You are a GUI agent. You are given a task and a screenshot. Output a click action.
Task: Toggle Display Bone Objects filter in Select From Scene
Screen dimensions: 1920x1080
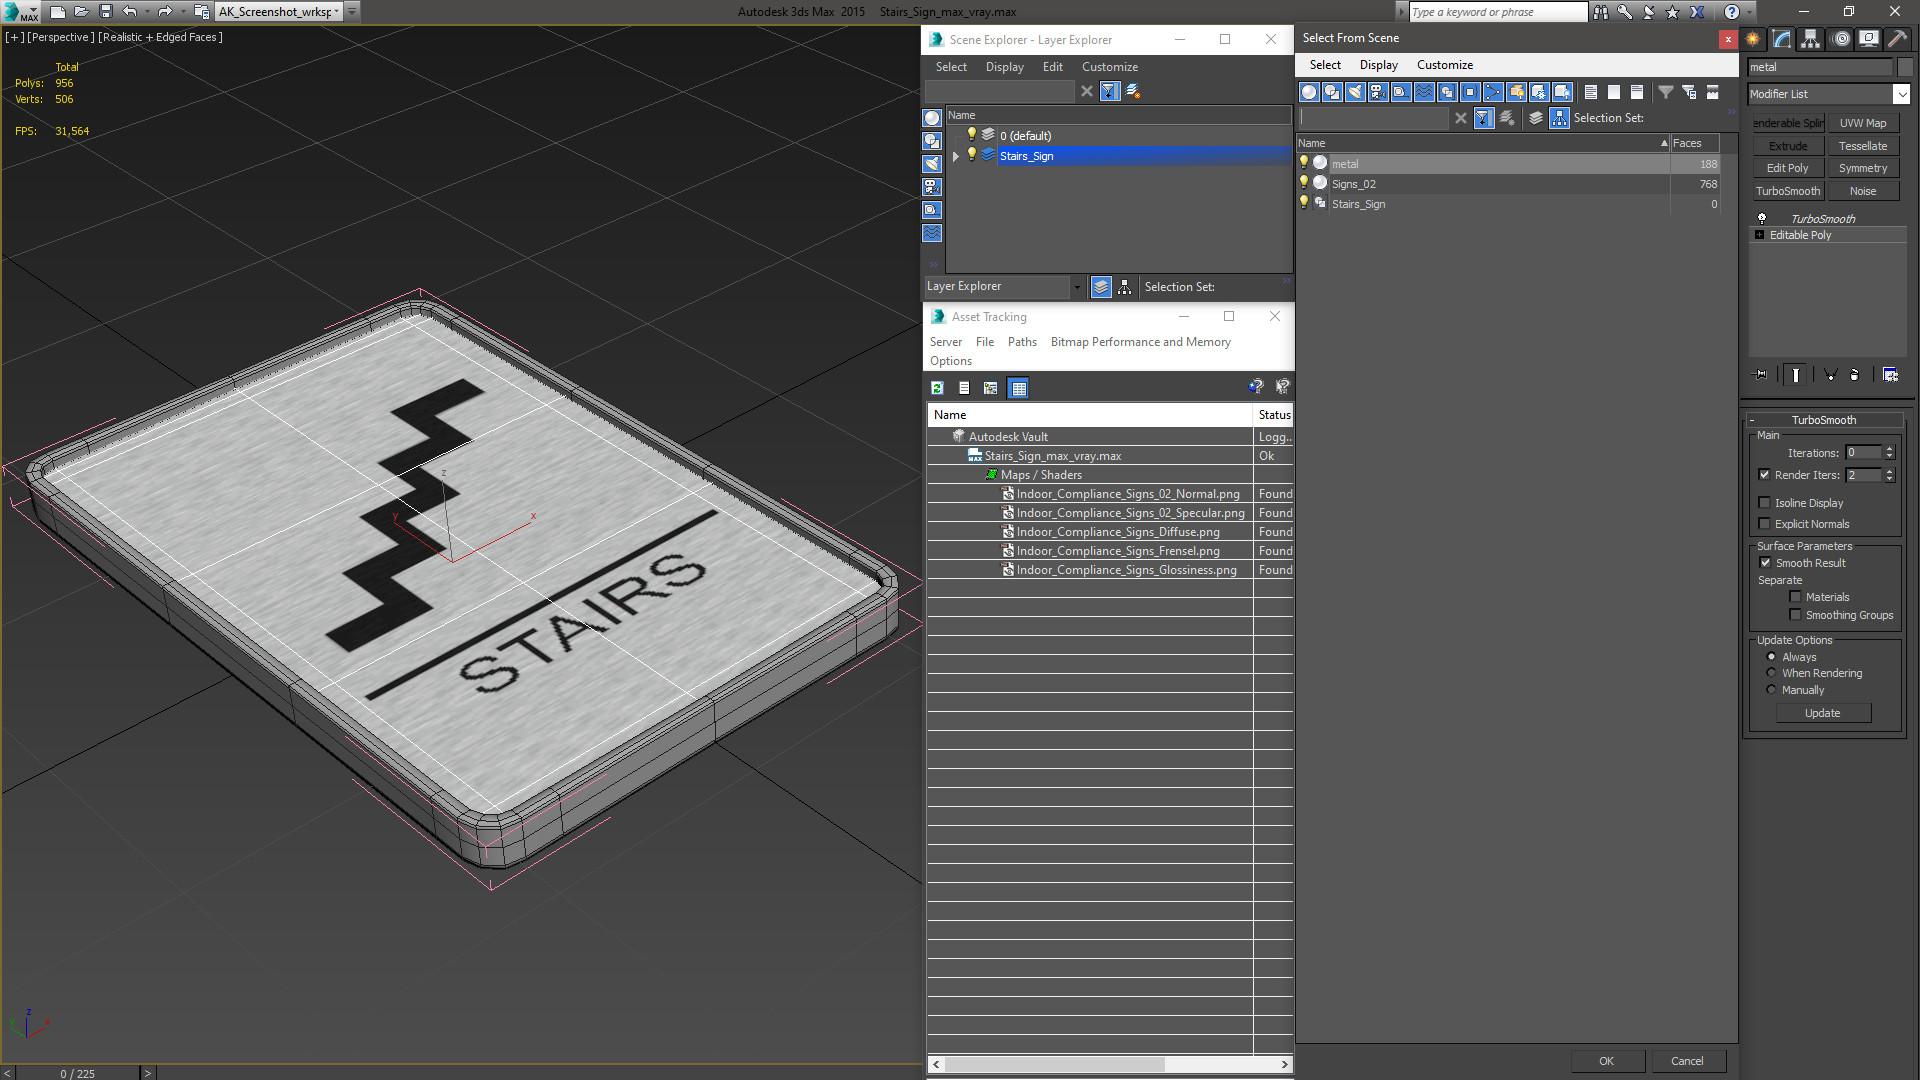[1493, 92]
